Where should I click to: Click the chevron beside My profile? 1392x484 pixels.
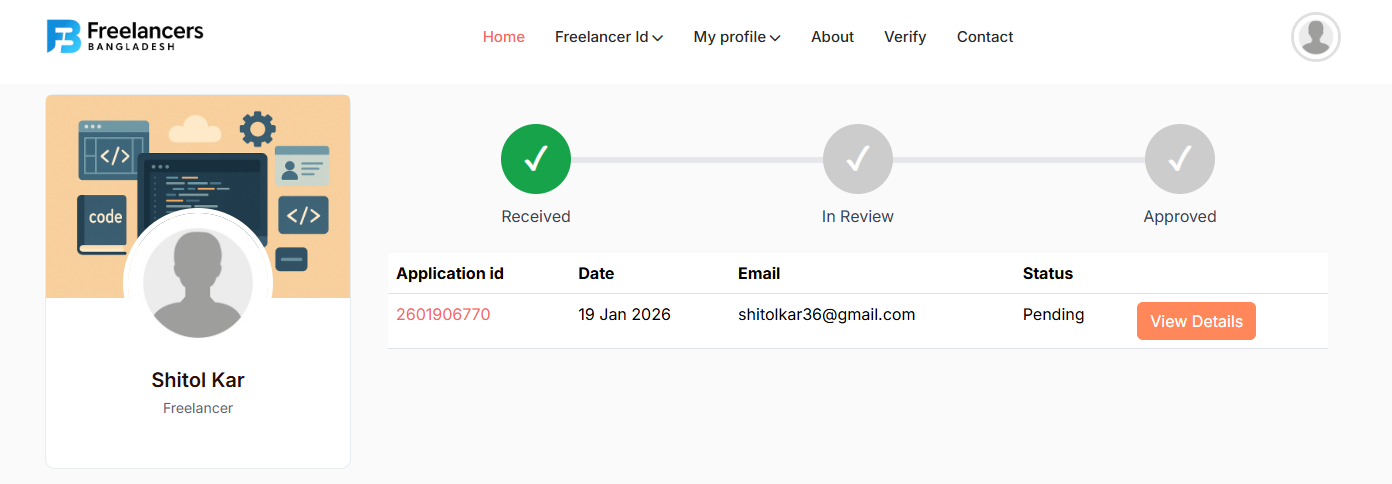775,38
